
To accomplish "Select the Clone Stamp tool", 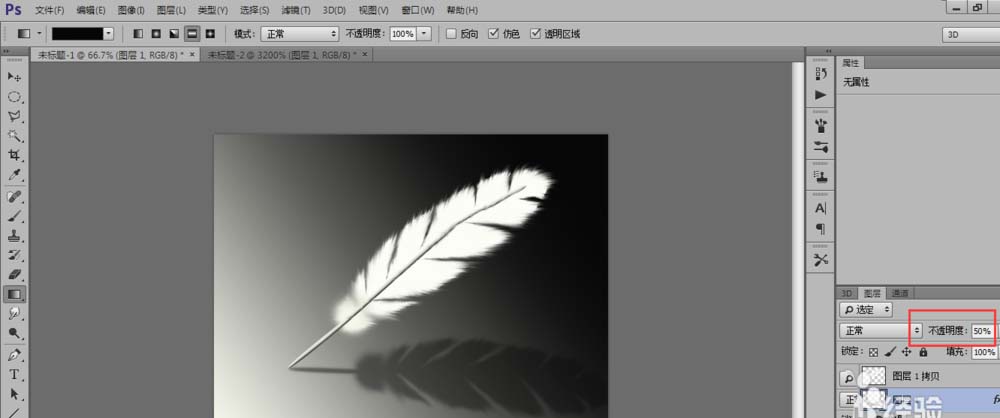I will pos(15,236).
